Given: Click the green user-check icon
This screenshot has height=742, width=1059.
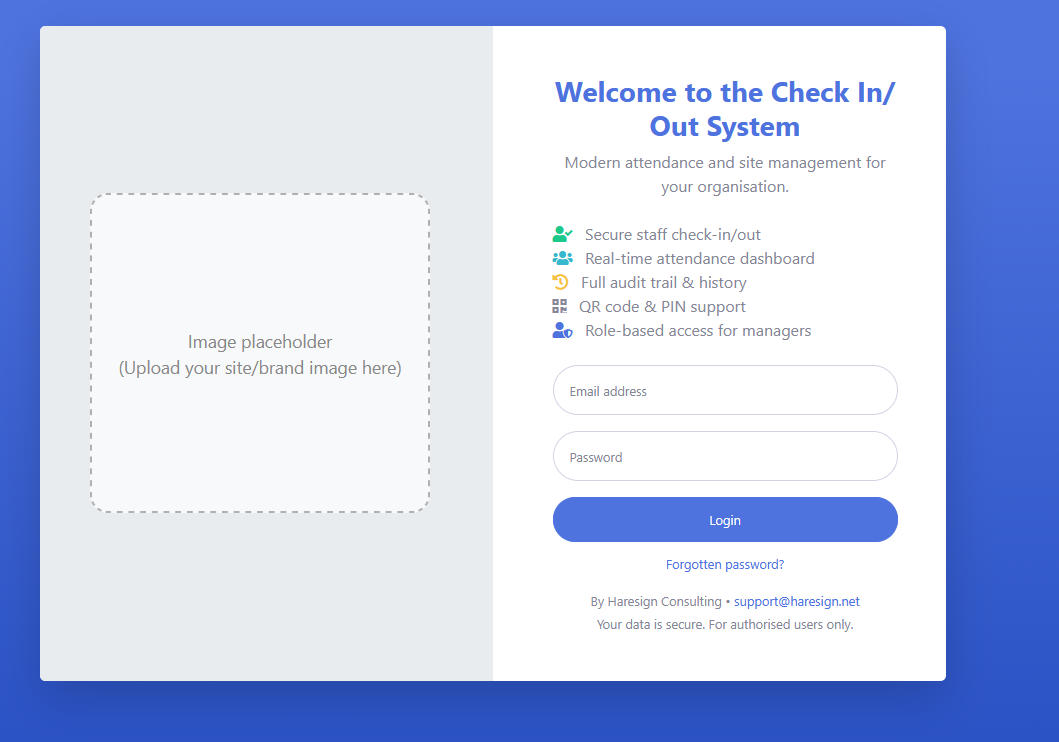Looking at the screenshot, I should [x=562, y=235].
